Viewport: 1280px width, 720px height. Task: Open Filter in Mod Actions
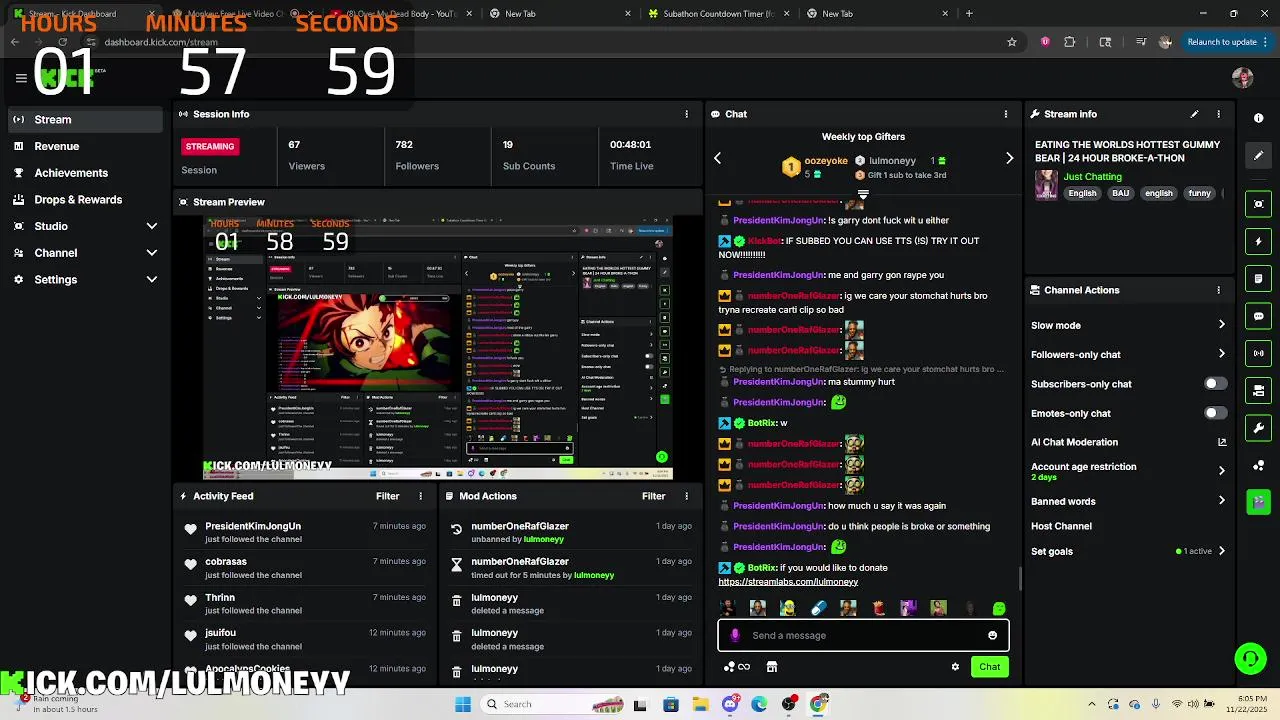[653, 496]
